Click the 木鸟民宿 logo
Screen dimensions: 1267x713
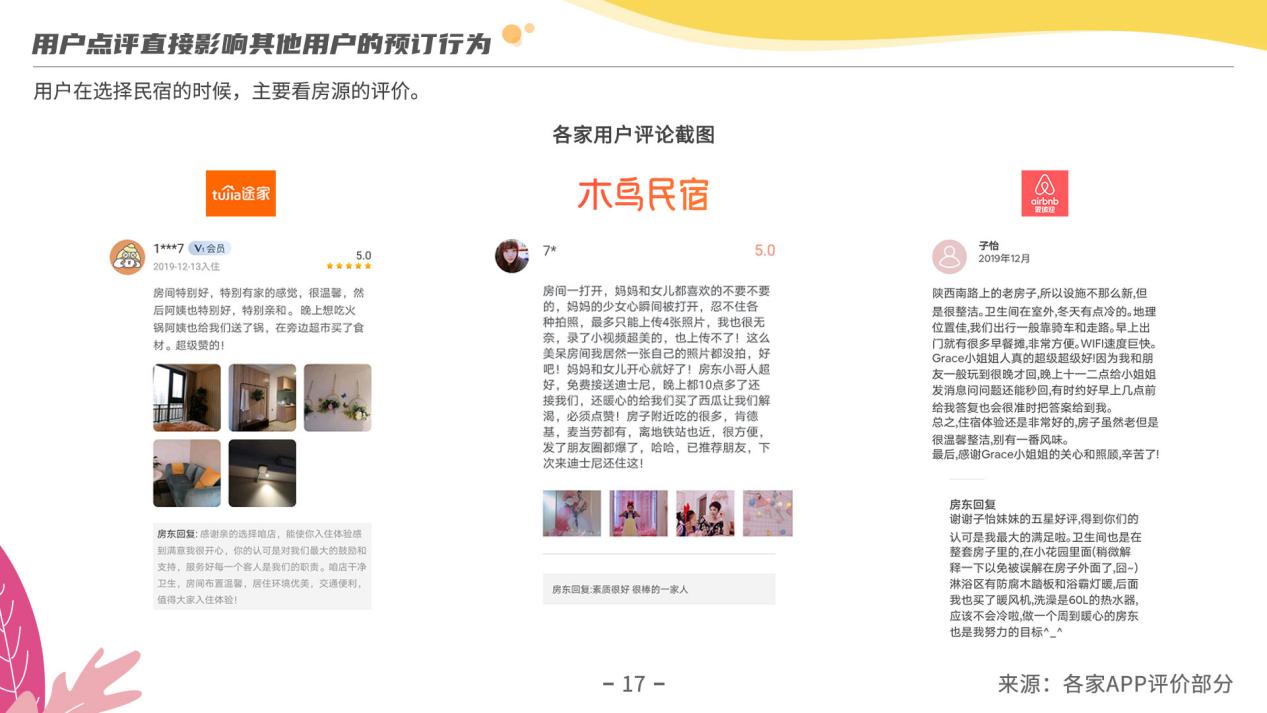642,194
